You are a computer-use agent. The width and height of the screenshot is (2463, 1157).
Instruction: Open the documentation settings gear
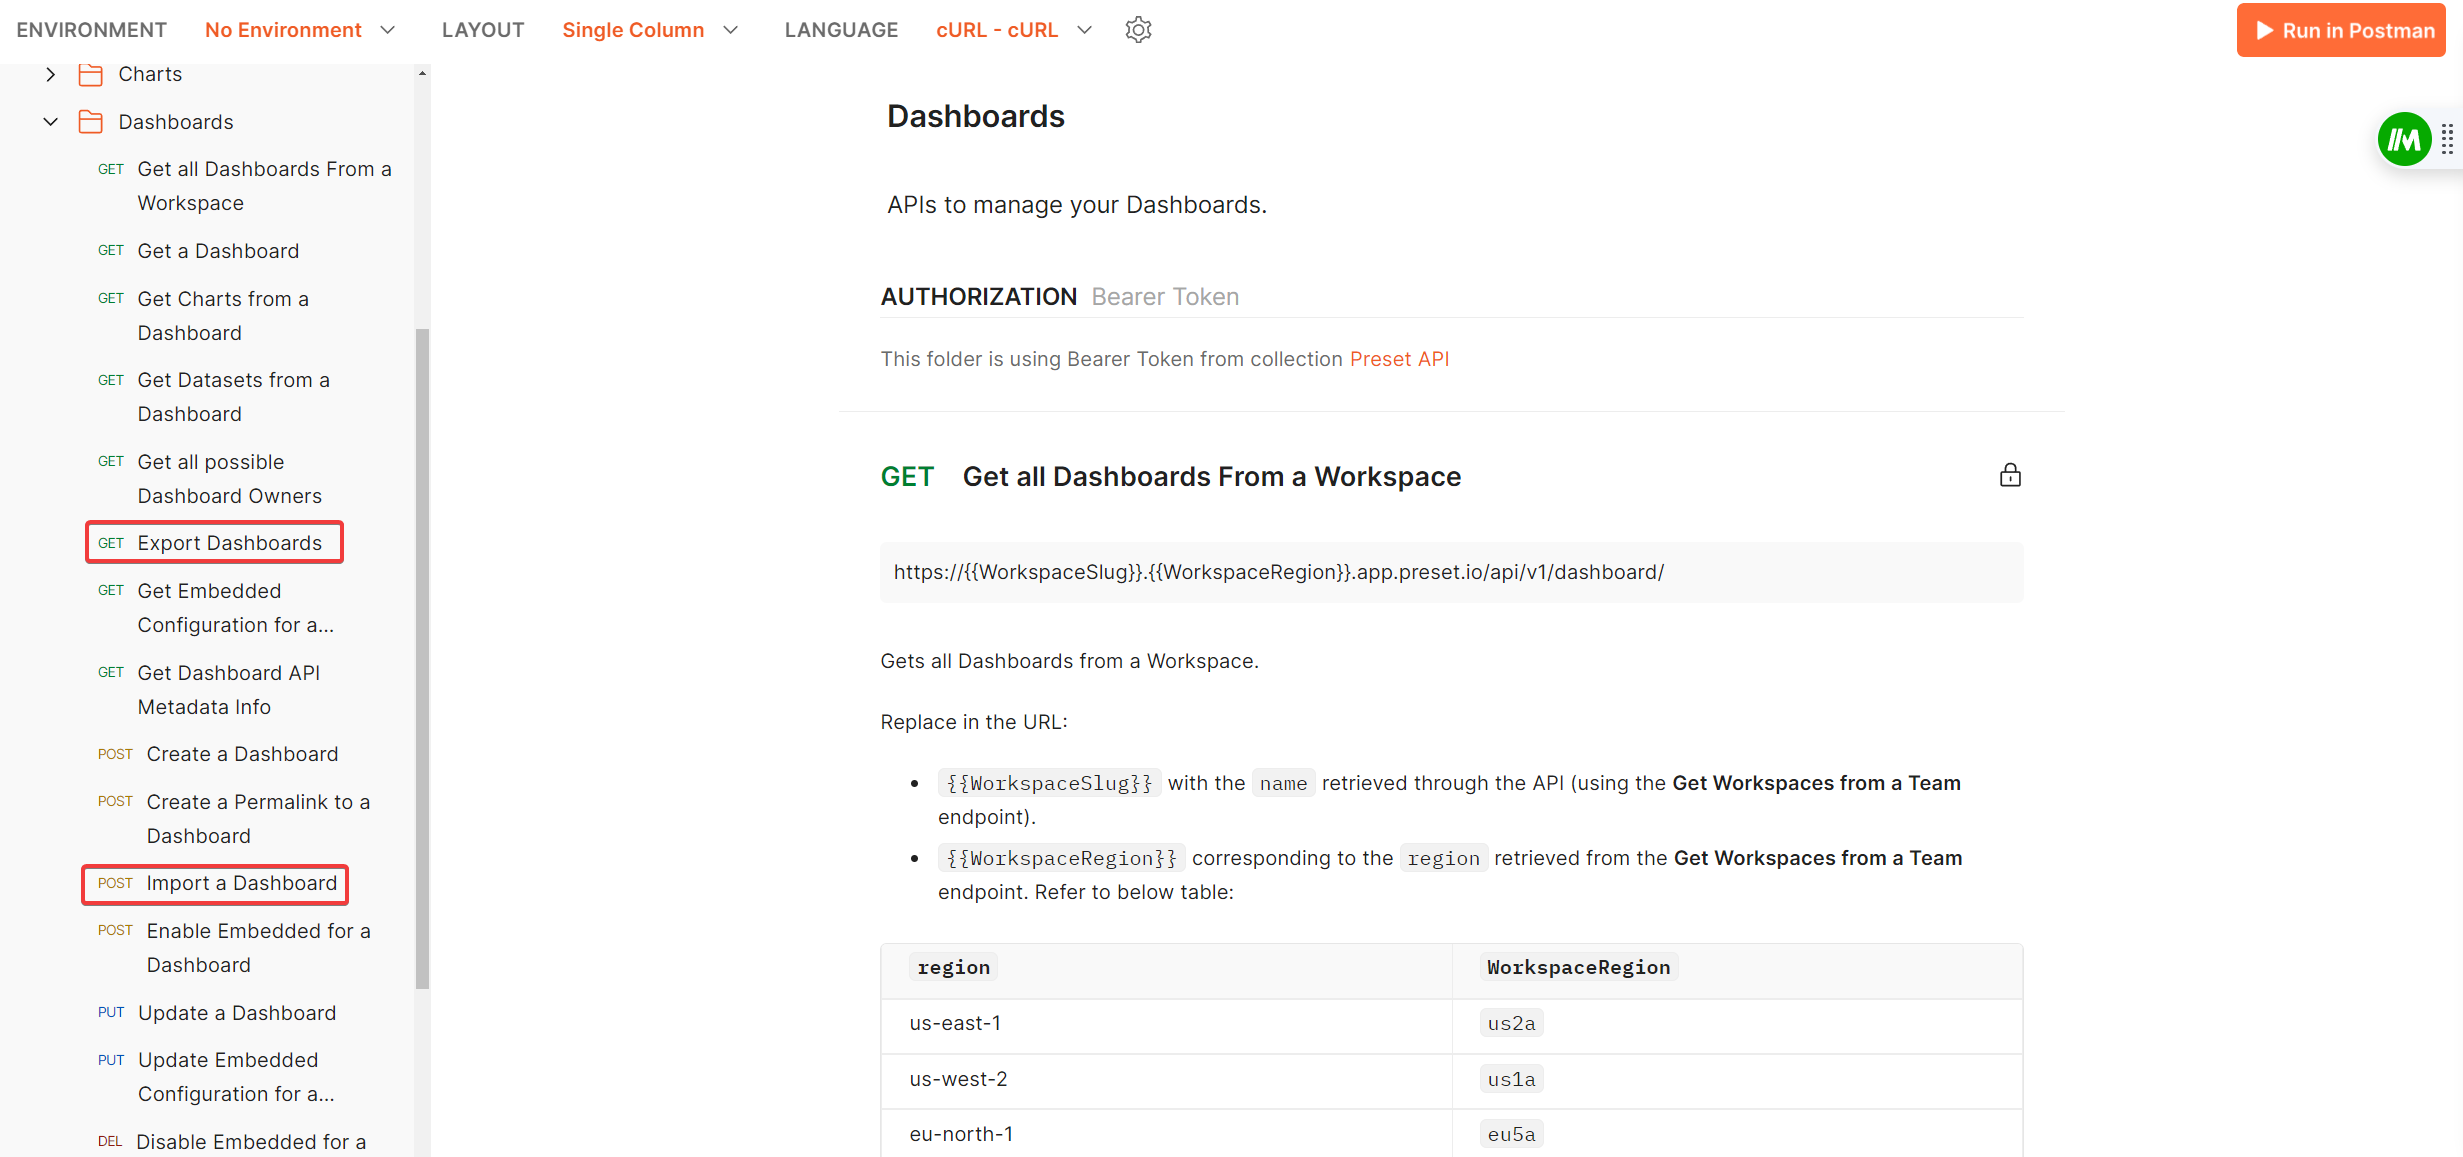pyautogui.click(x=1138, y=30)
